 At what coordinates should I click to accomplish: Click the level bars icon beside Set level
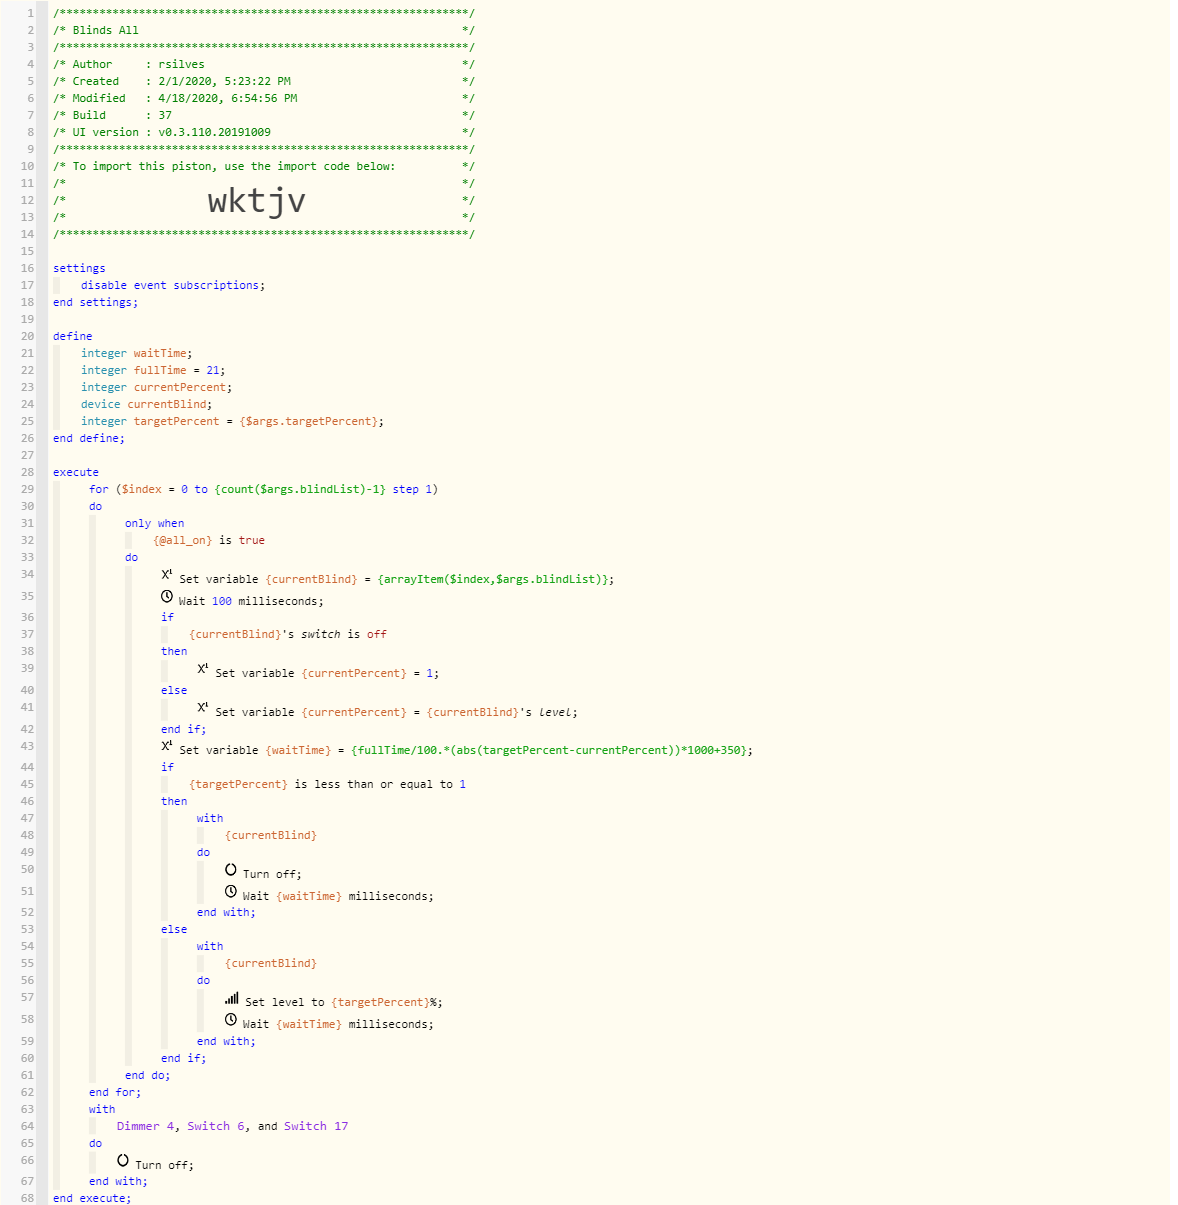(232, 998)
